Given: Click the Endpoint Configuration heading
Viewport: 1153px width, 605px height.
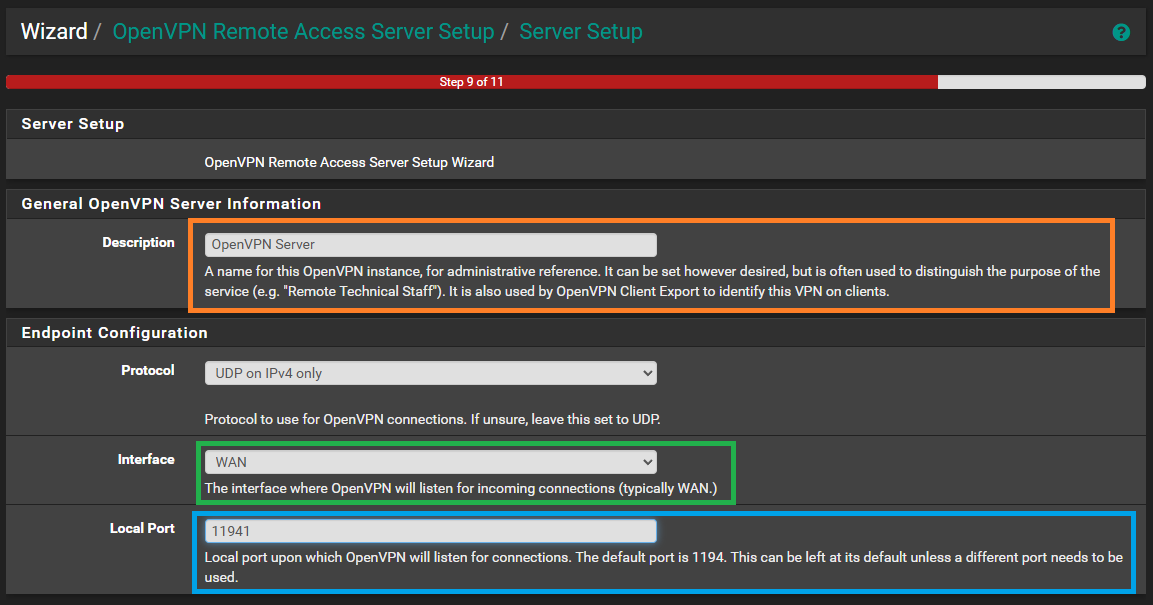Looking at the screenshot, I should click(115, 333).
